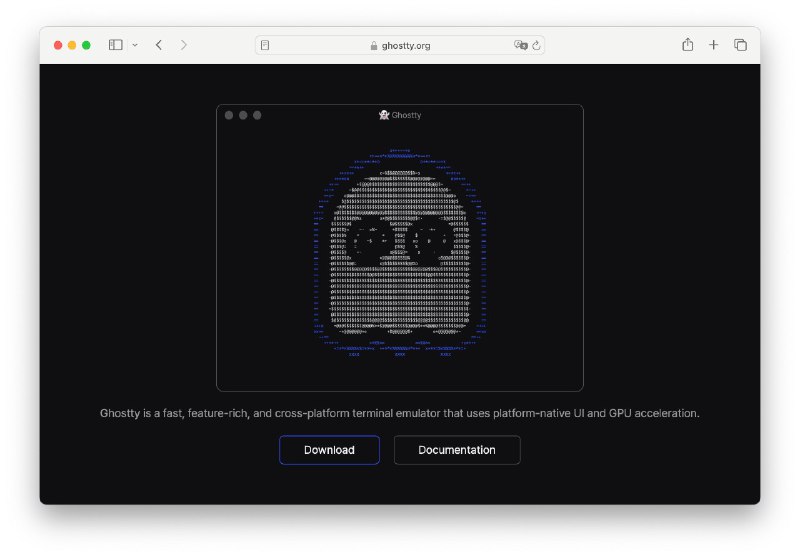800x557 pixels.
Task: Click the ghost emoji in the Ghostty title
Action: coord(384,115)
